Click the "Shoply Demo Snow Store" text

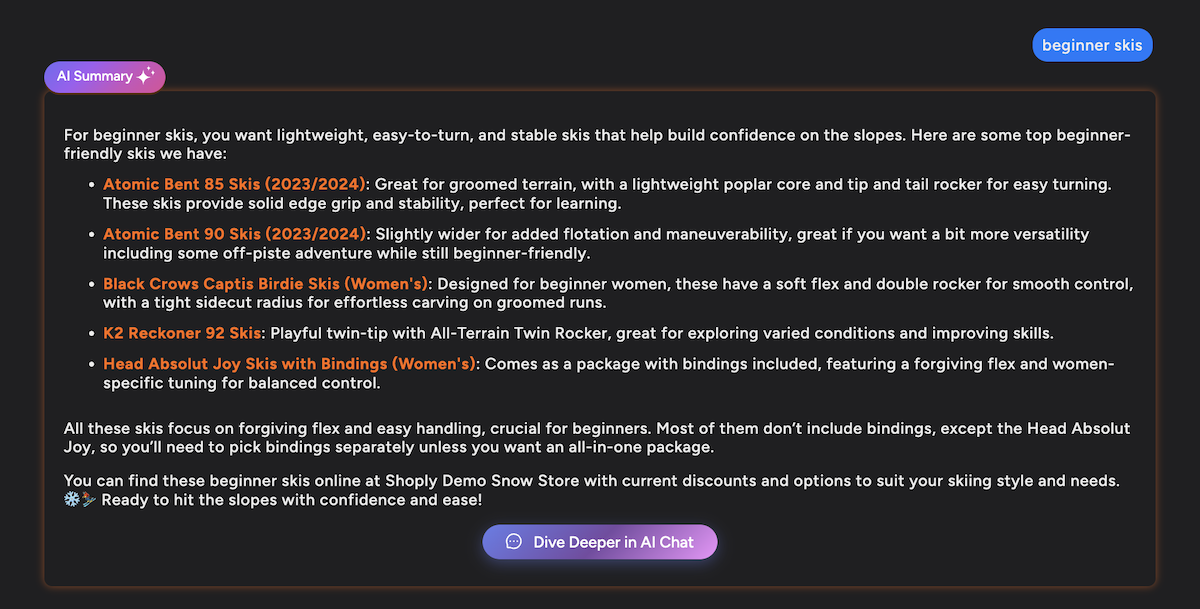point(489,480)
